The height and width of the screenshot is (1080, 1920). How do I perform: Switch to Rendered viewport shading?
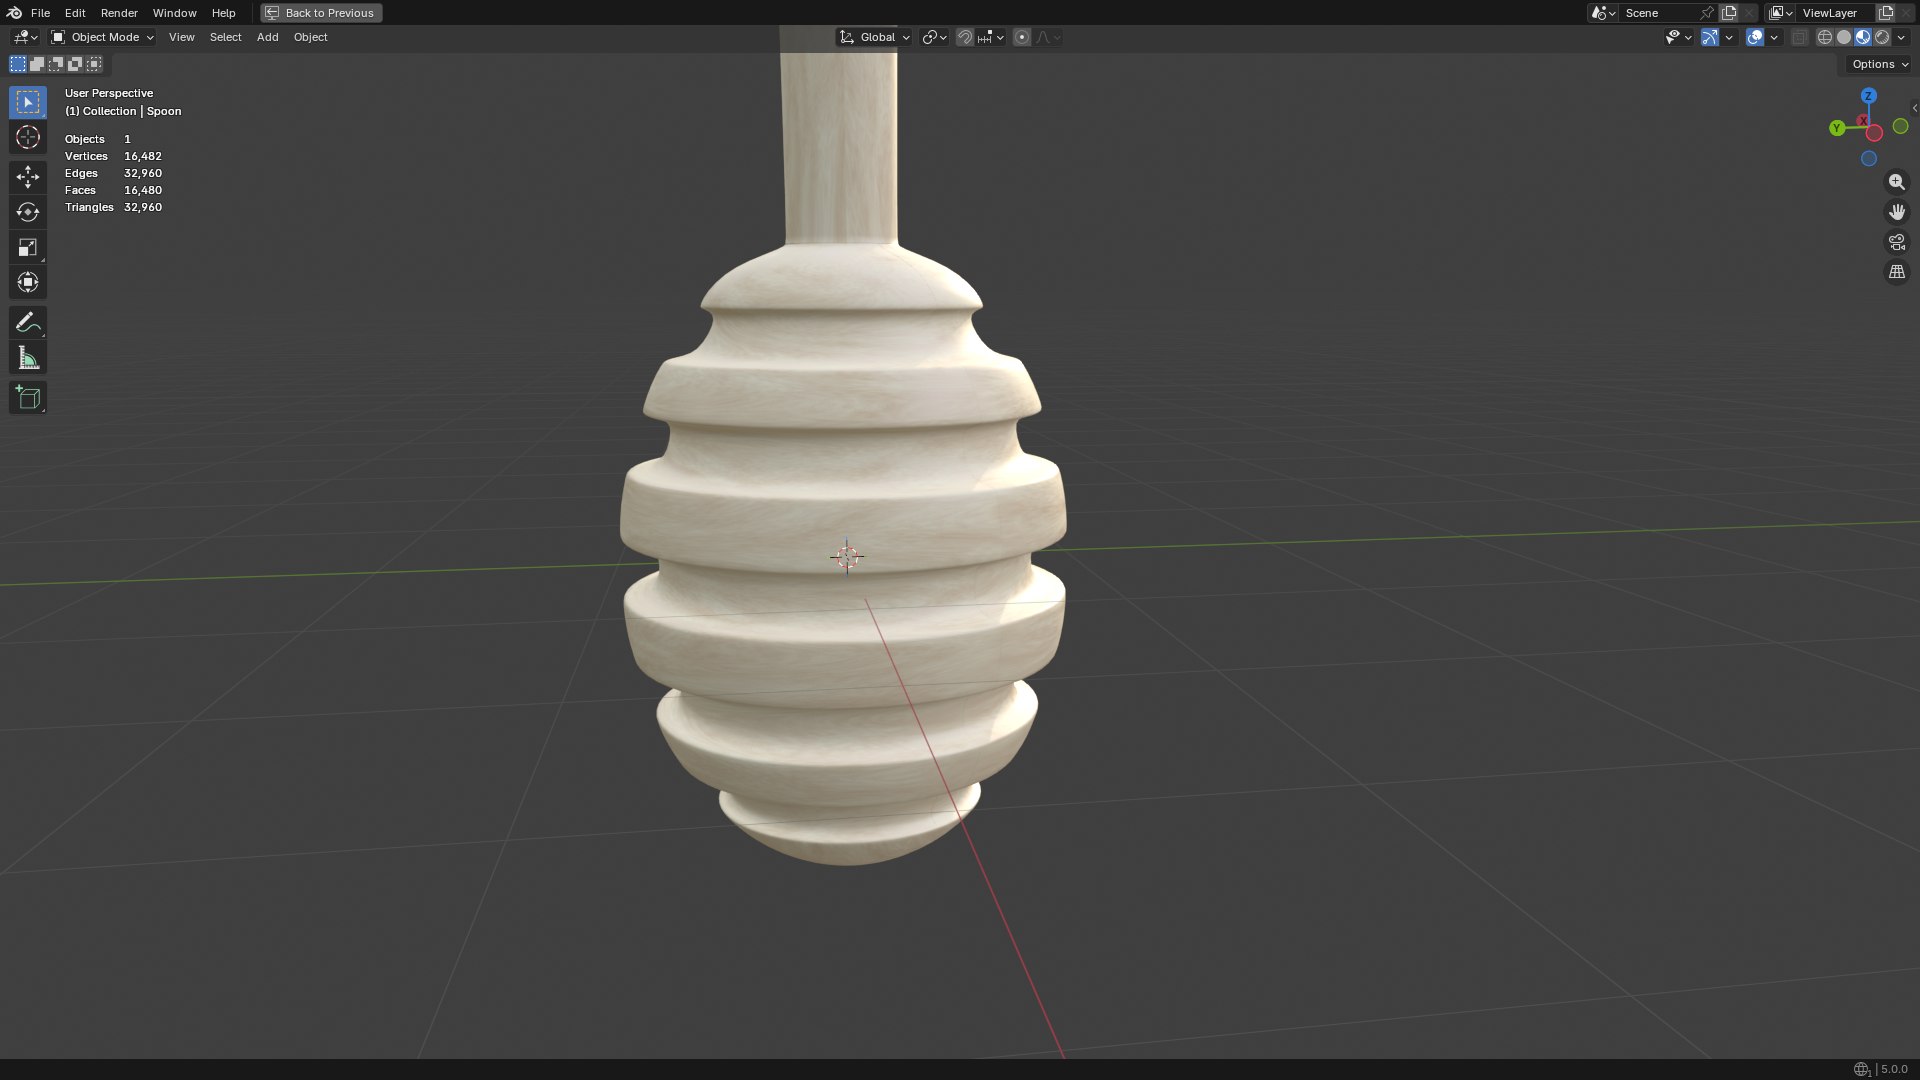(x=1882, y=37)
